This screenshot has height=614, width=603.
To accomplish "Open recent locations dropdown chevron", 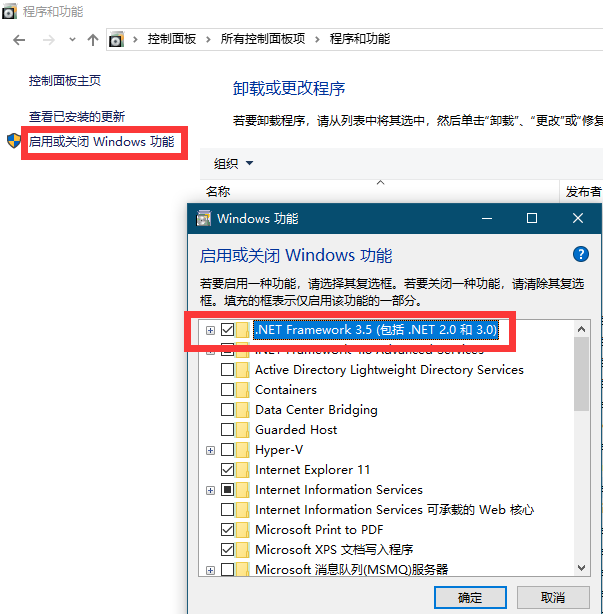I will coord(72,40).
